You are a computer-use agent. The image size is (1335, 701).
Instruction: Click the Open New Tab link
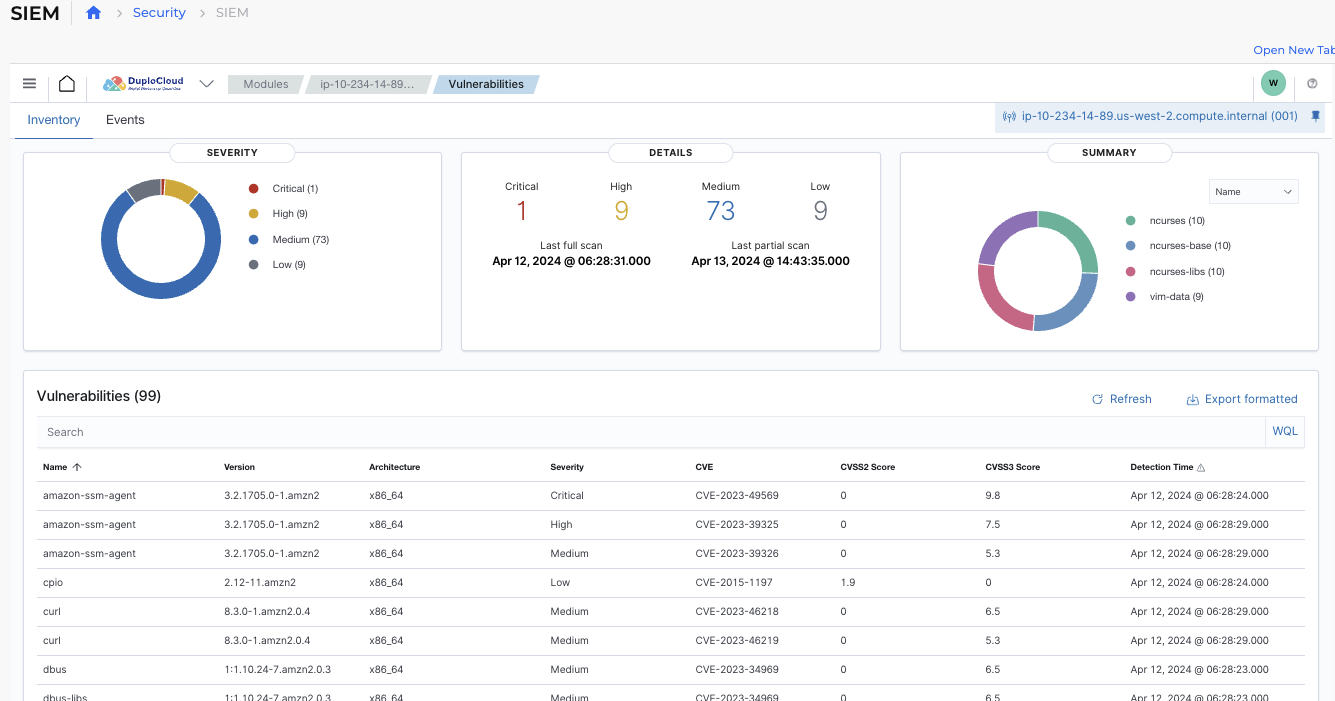pos(1294,50)
